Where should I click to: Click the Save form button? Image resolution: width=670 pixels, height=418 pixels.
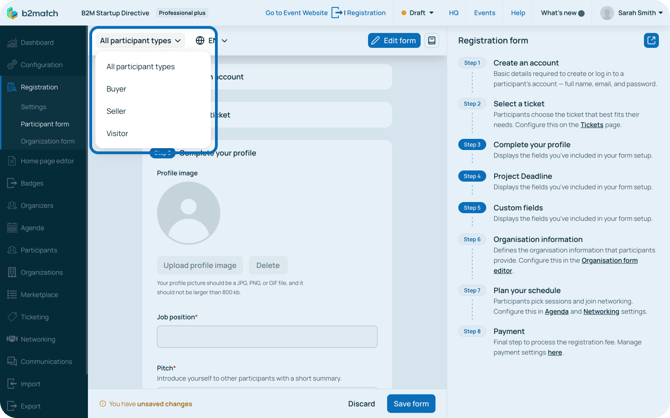pos(411,404)
